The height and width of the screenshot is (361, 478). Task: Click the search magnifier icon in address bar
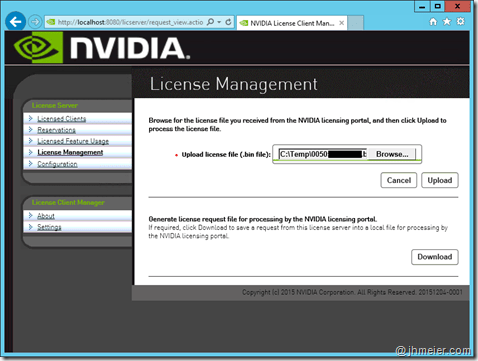[210, 22]
